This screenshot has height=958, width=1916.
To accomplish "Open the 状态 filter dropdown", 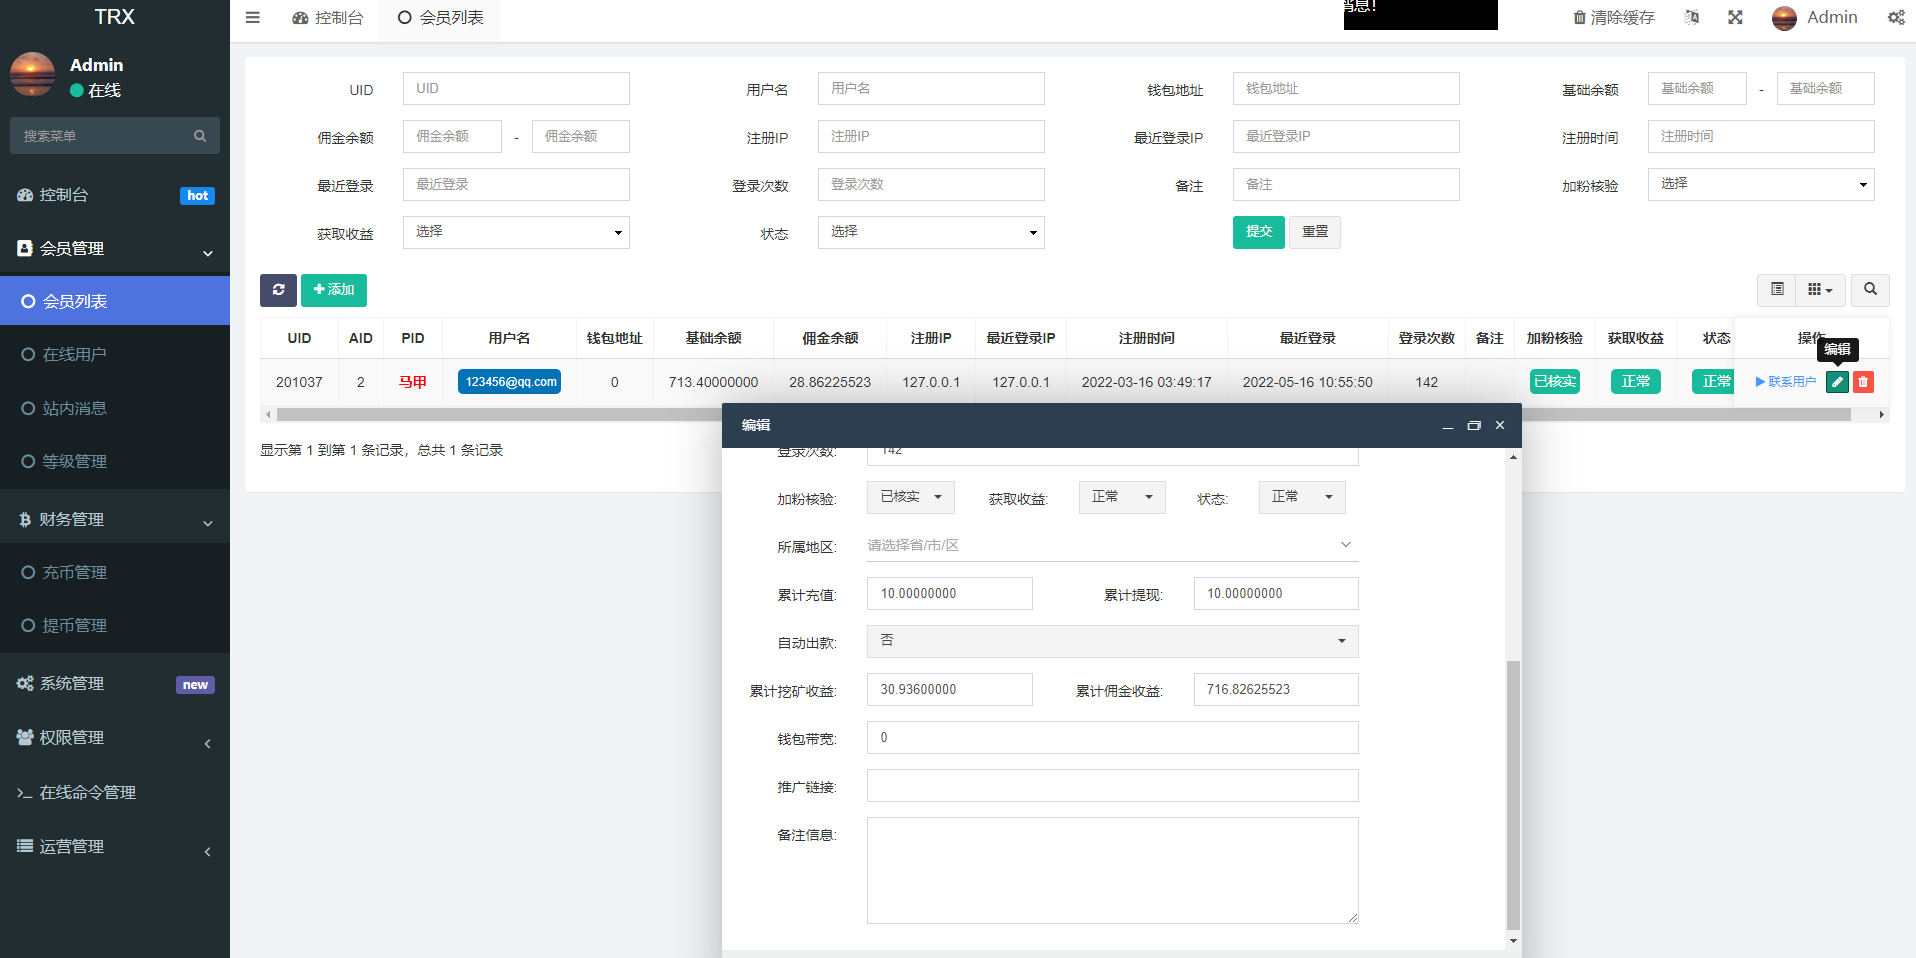I will coord(930,232).
